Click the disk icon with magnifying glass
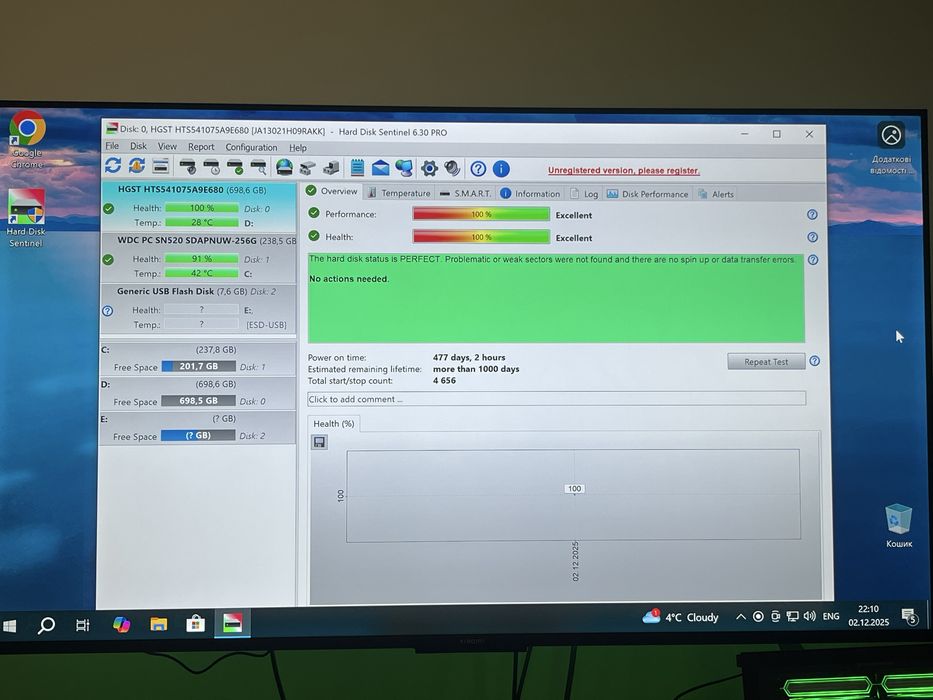This screenshot has width=933, height=700. pyautogui.click(x=258, y=167)
